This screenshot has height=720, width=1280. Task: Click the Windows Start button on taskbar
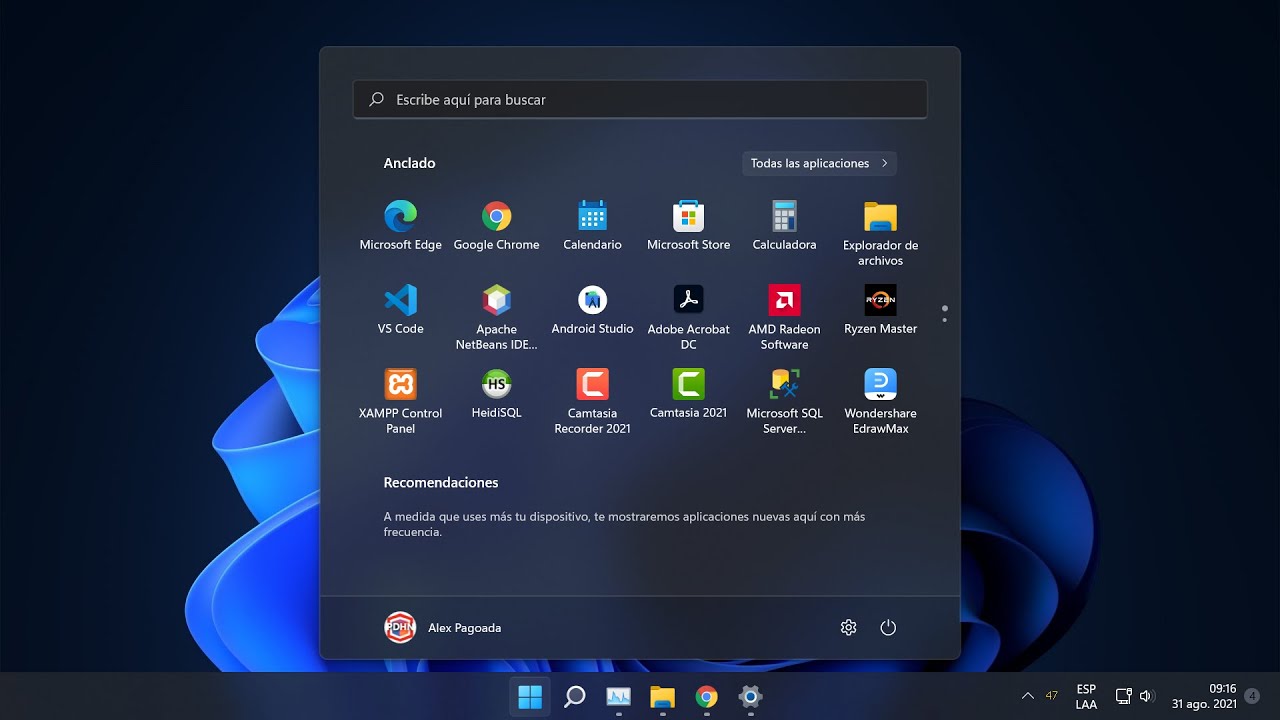[x=530, y=696]
